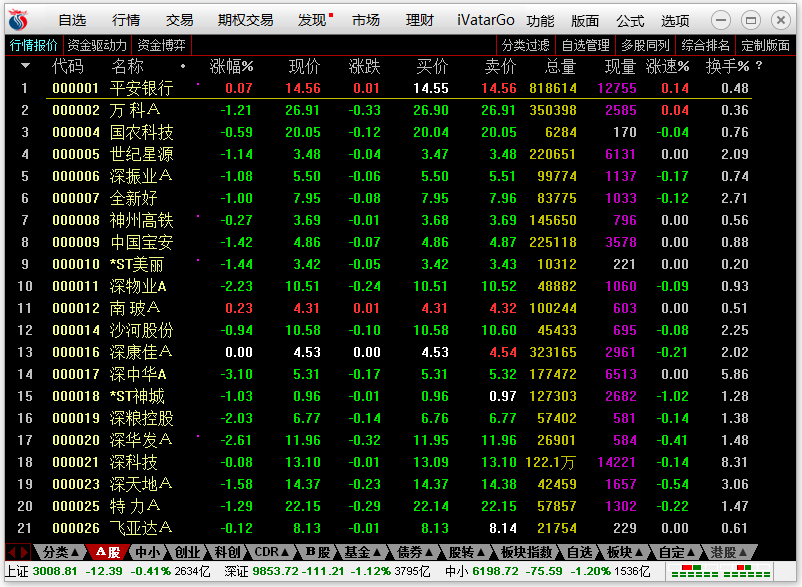This screenshot has width=802, height=587.
Task: Select the 平安银行 stock row
Action: pyautogui.click(x=399, y=88)
